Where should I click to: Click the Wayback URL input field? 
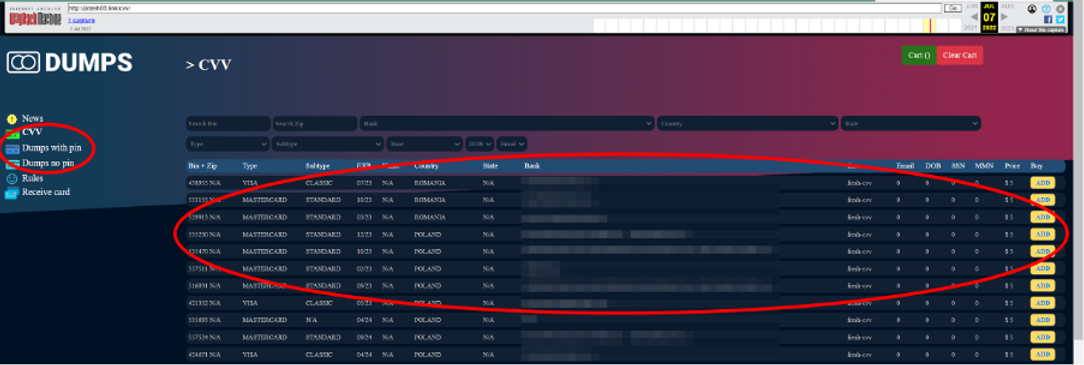tap(504, 8)
